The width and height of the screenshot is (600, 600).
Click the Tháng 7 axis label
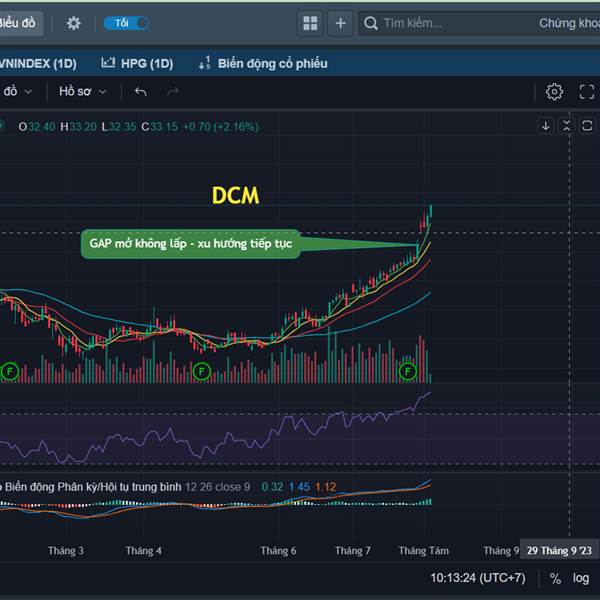click(x=353, y=551)
